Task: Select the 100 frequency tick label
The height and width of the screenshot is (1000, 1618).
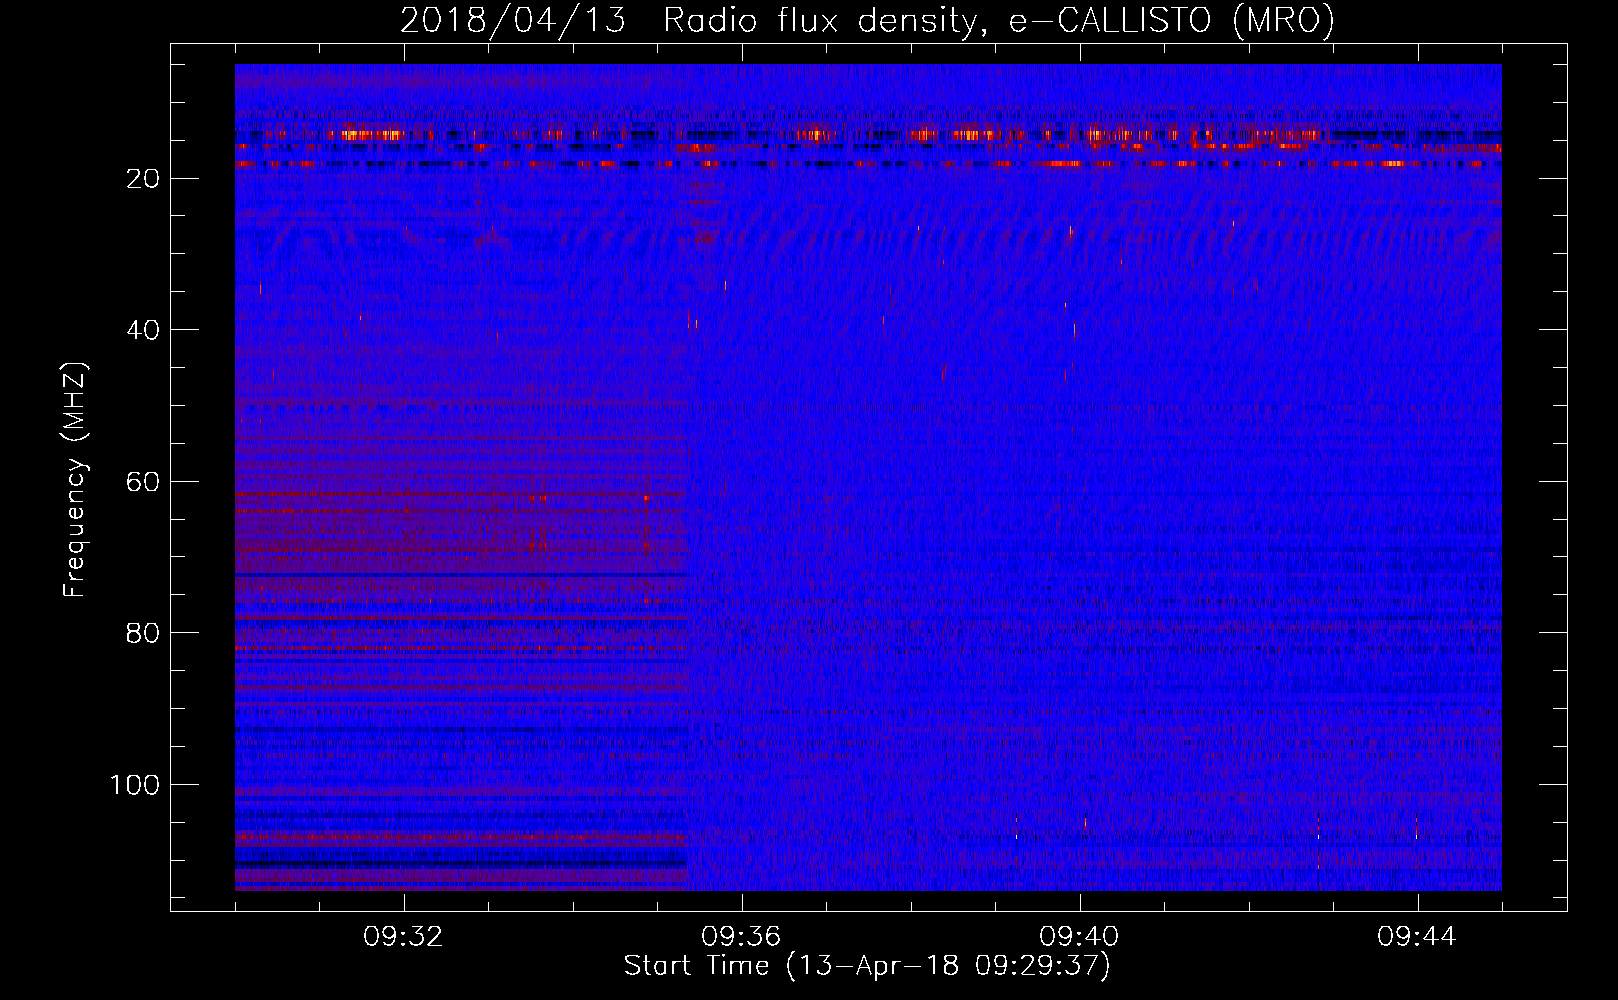Action: pyautogui.click(x=135, y=785)
